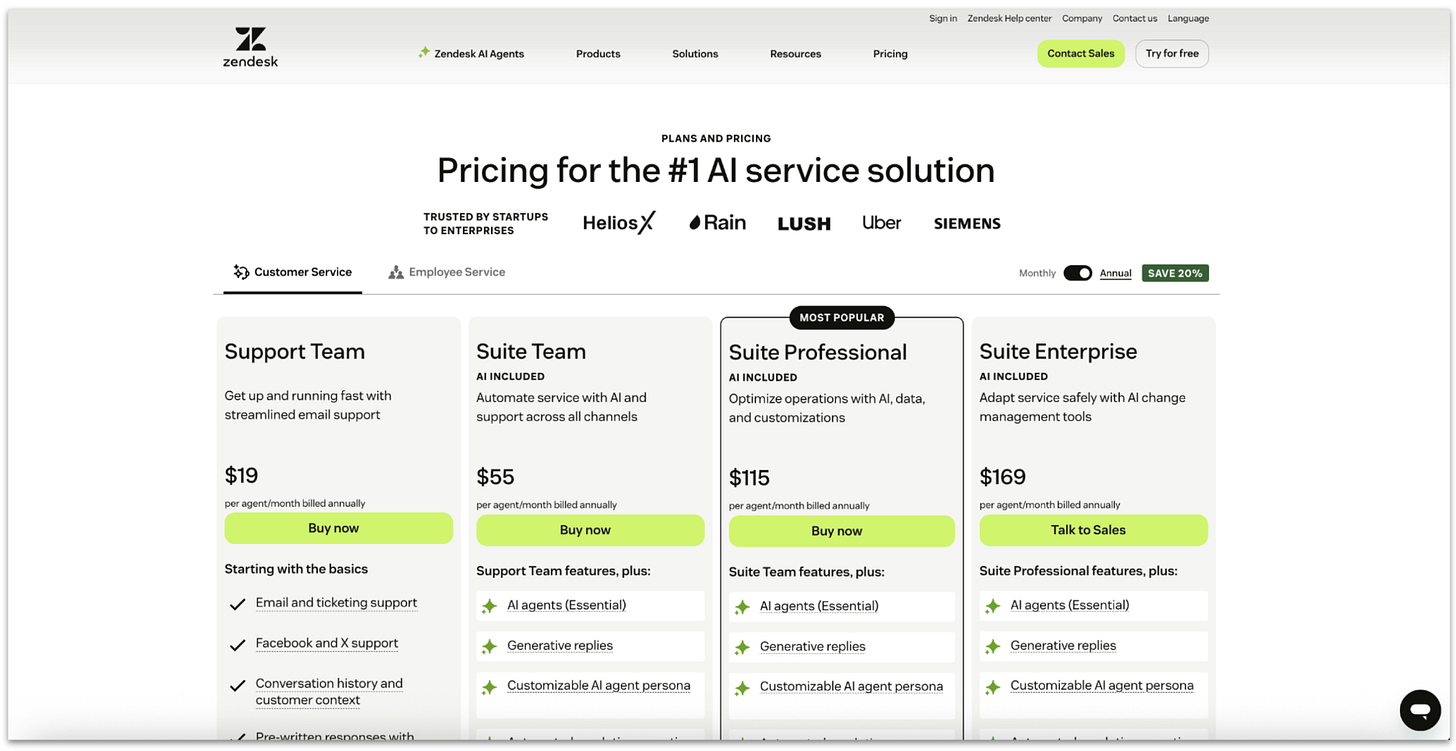Click checkmark beside Facebook and X support
This screenshot has width=1456, height=751.
pyautogui.click(x=237, y=645)
